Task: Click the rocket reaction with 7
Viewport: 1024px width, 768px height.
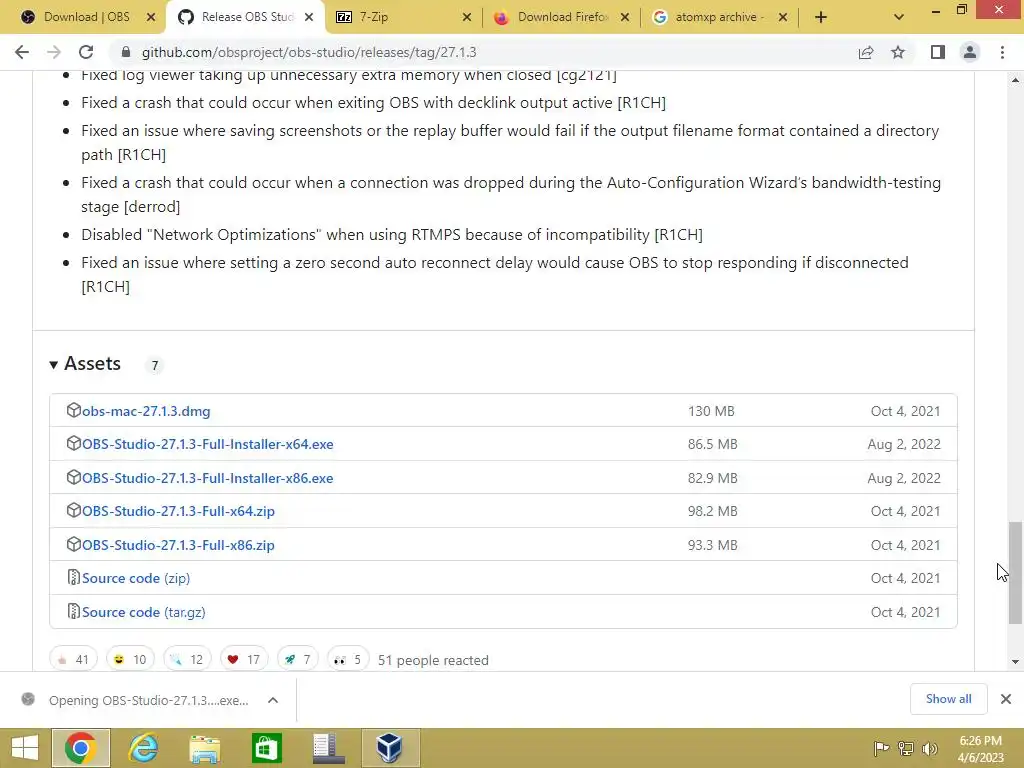Action: click(298, 660)
